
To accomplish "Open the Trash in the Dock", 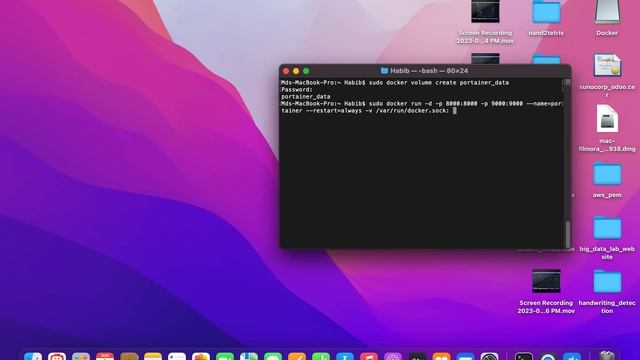I will coord(607,356).
